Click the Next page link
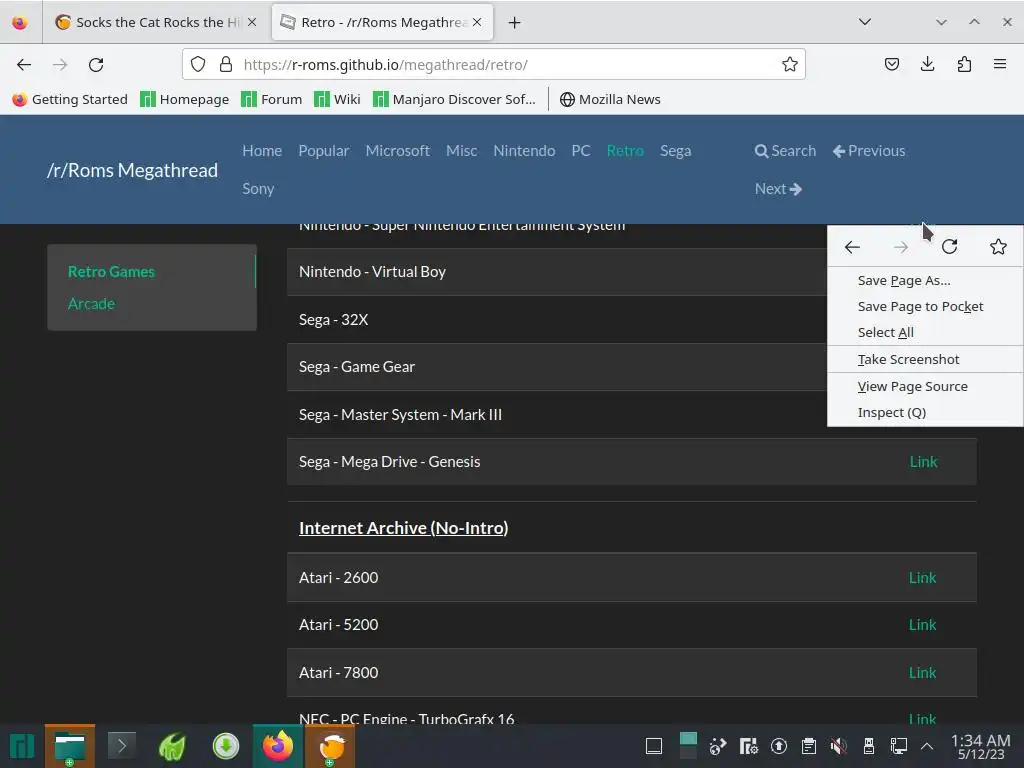 [778, 189]
